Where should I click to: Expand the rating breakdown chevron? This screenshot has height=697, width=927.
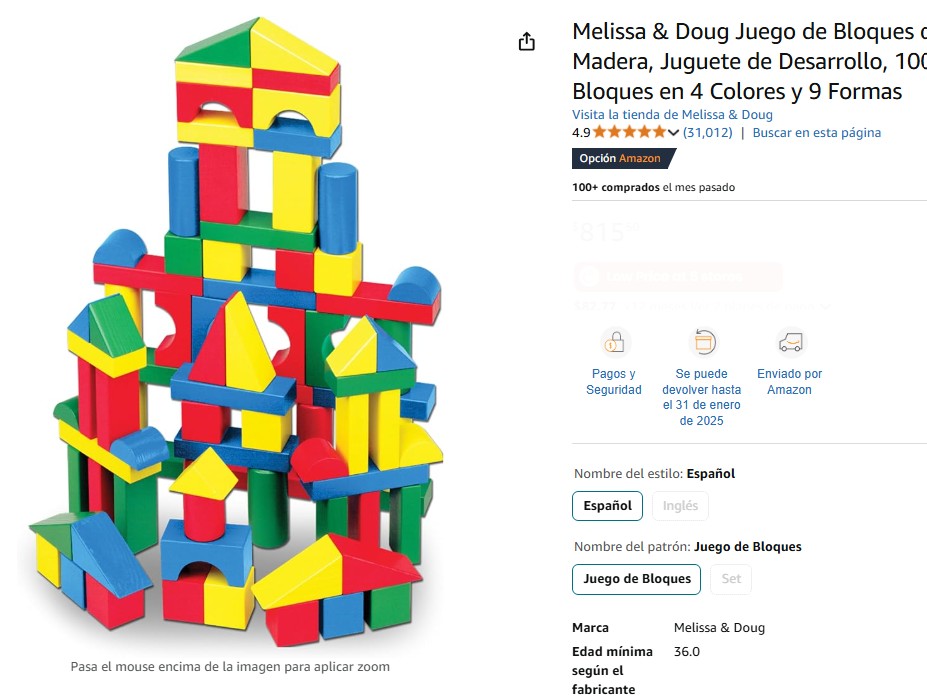coord(673,133)
